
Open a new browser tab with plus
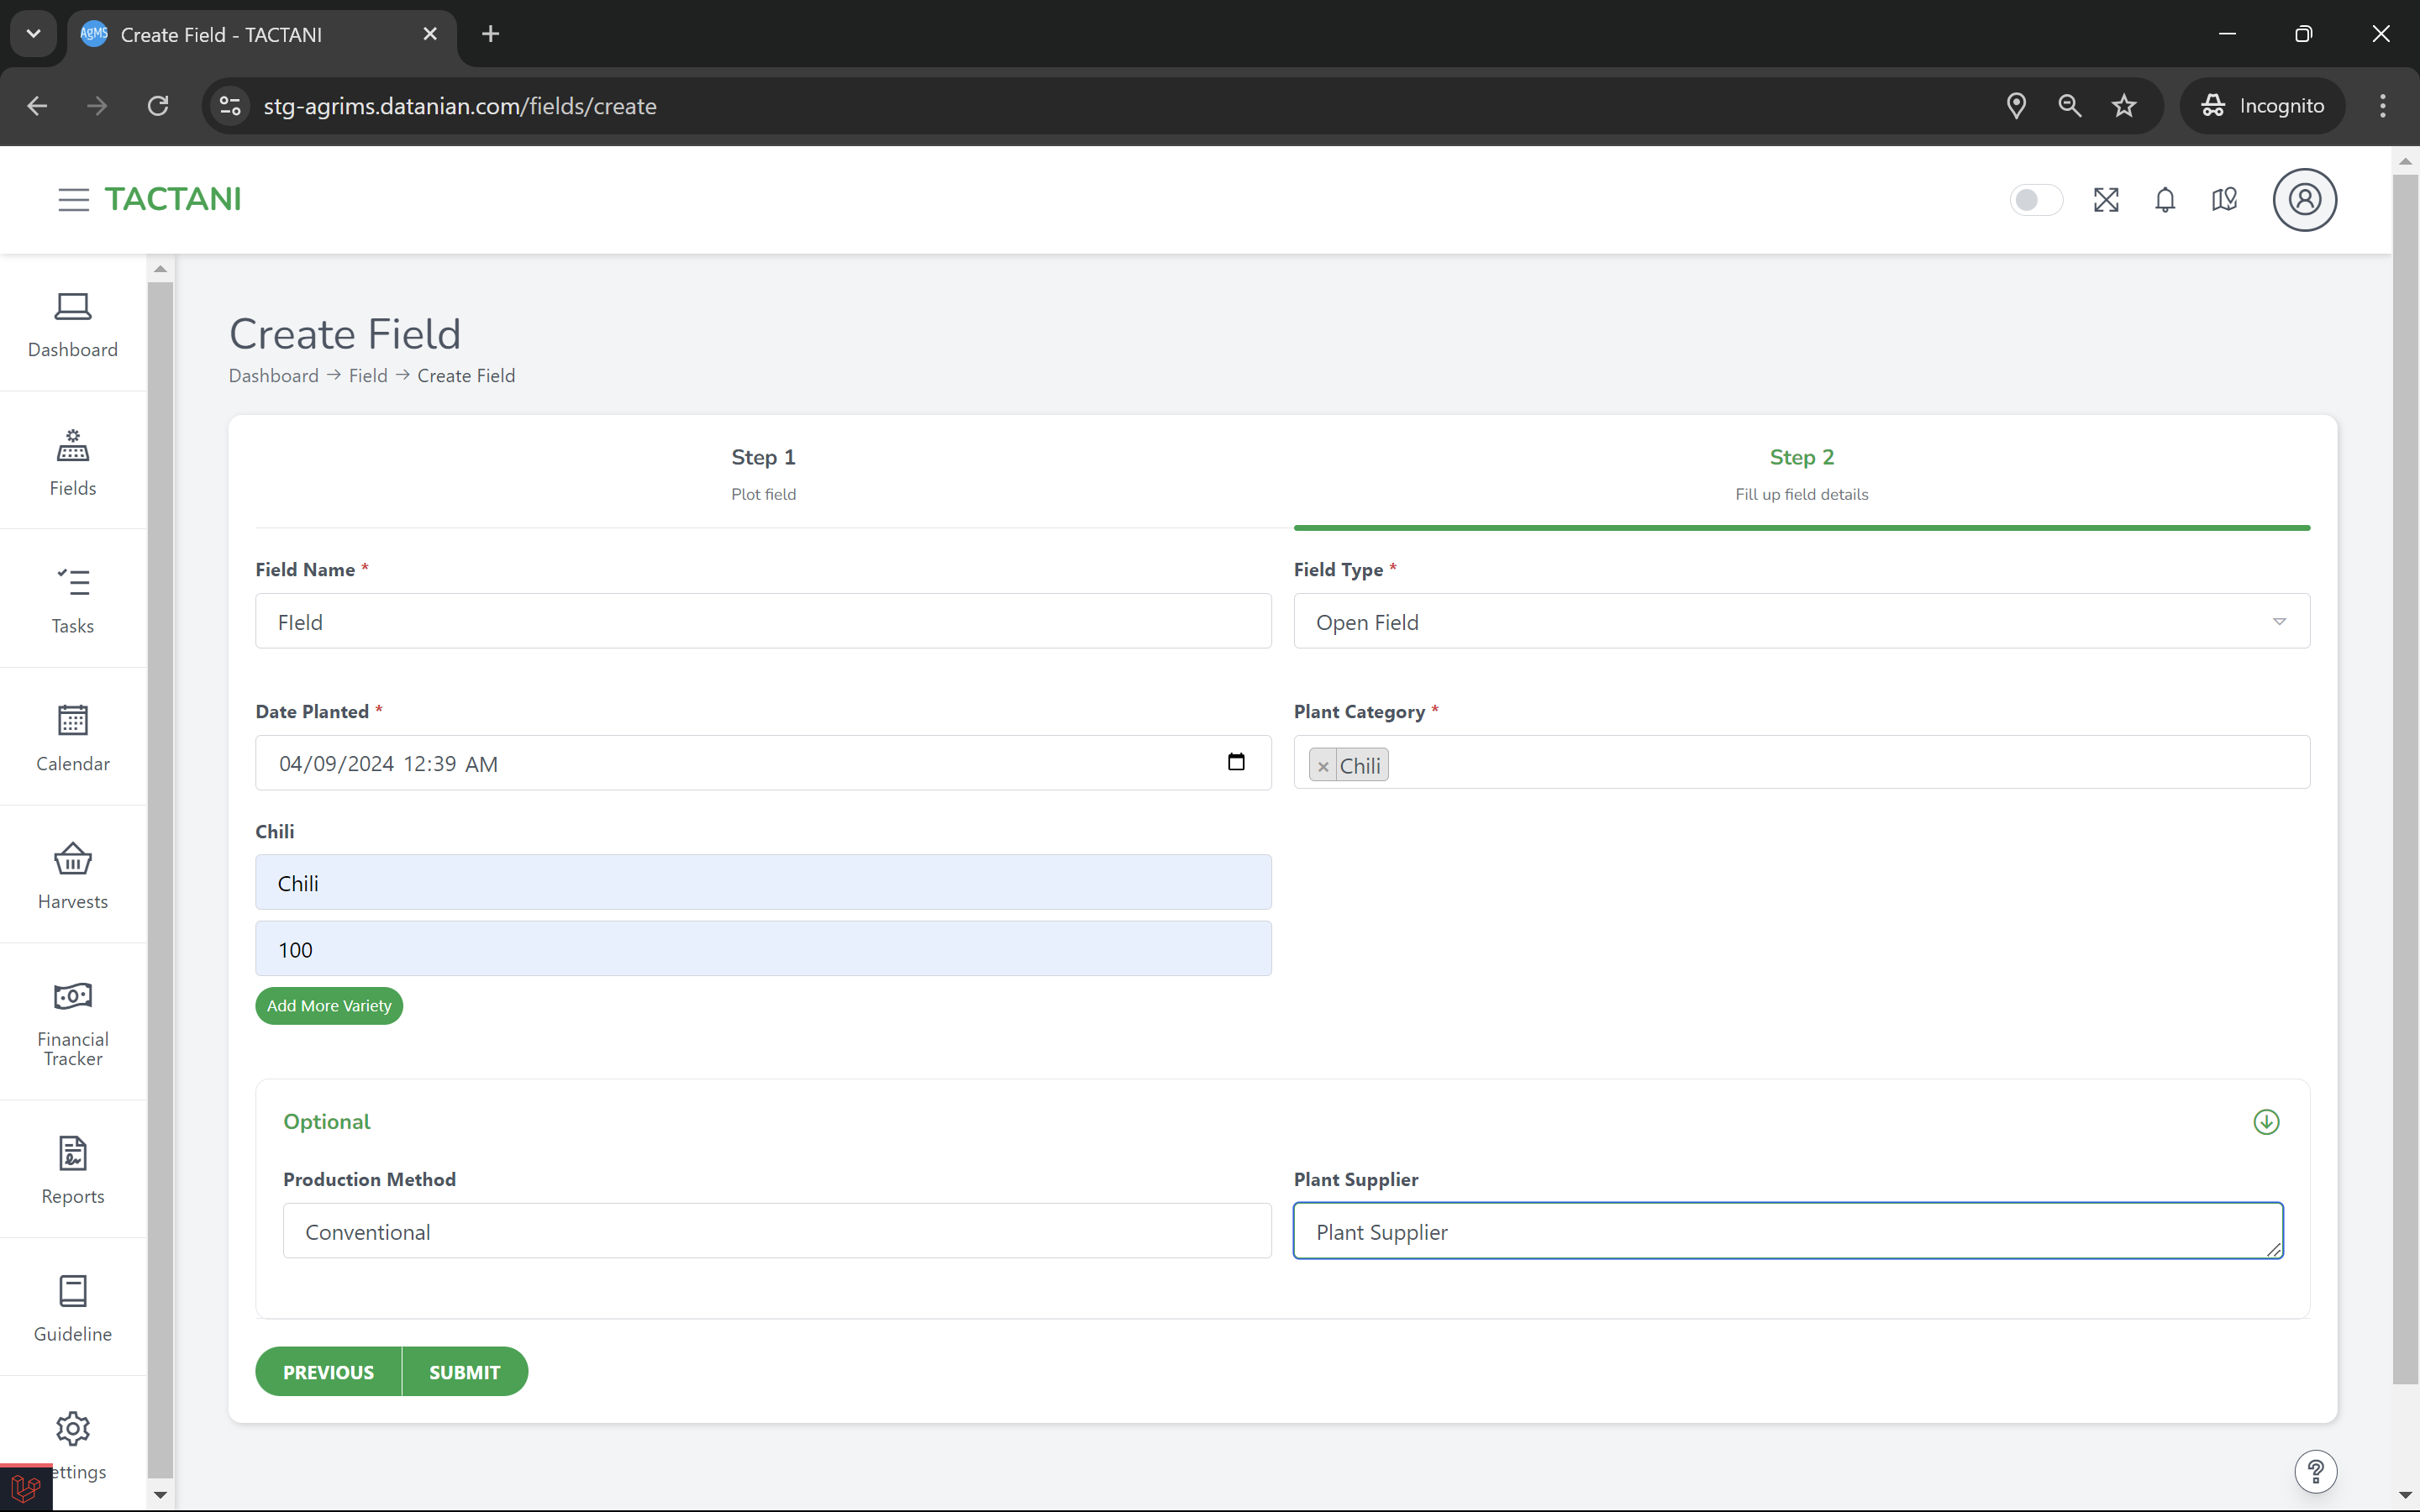click(490, 34)
